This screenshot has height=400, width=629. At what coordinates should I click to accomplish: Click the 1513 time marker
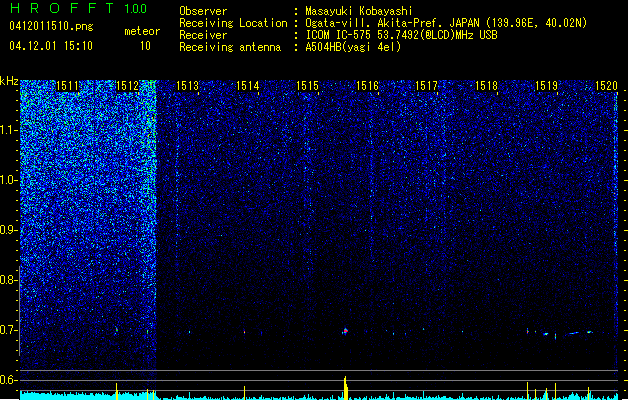coord(187,86)
